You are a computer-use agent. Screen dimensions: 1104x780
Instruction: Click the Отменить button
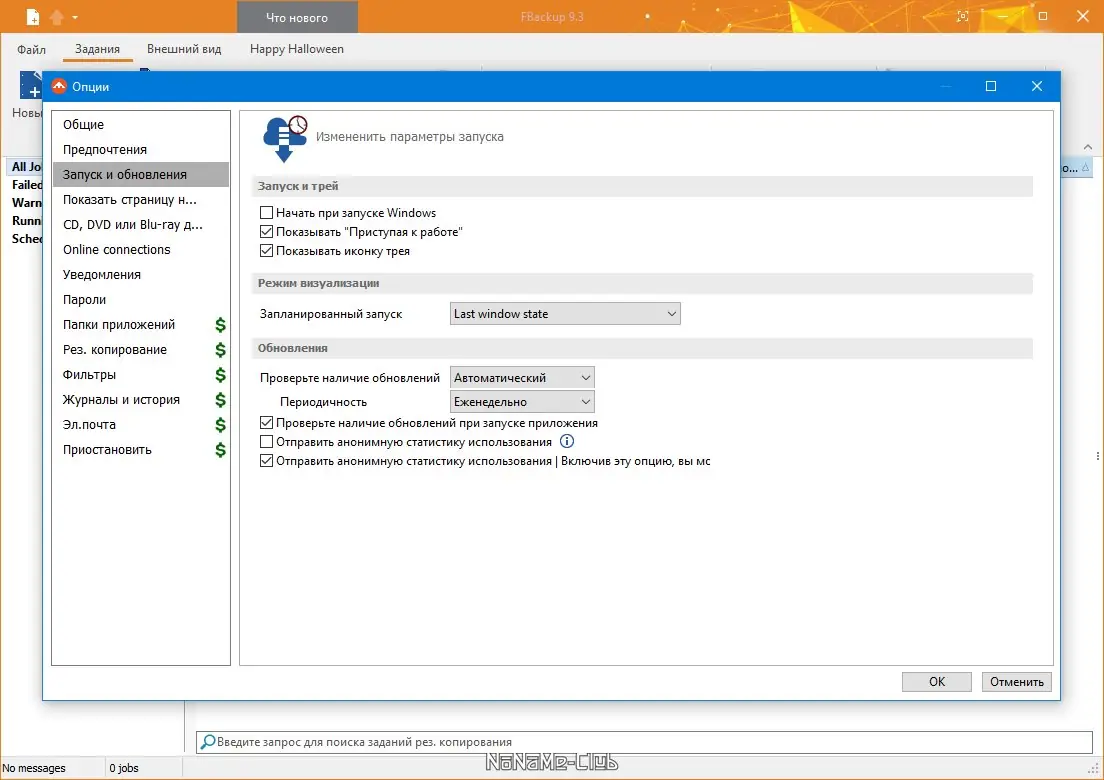[1017, 681]
